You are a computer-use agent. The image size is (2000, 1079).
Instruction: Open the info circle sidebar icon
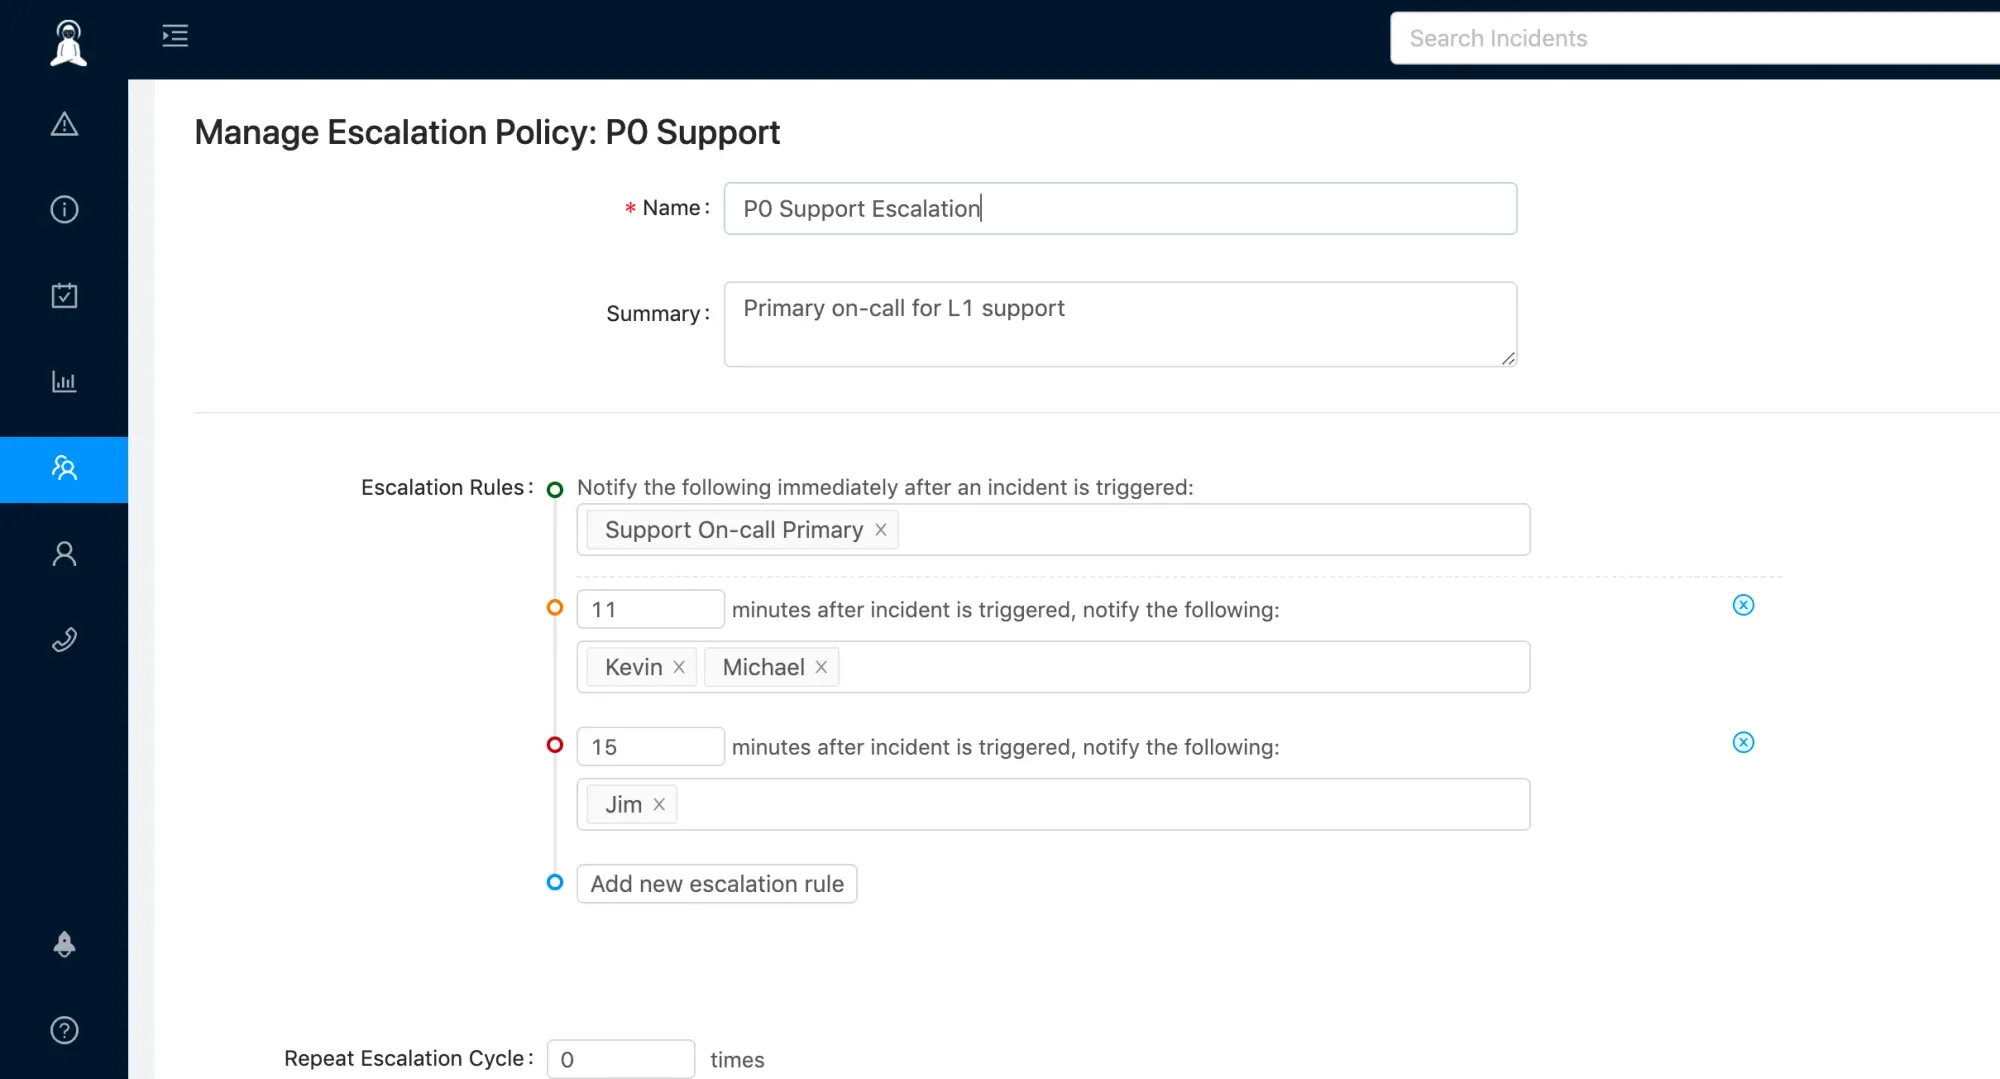tap(64, 209)
